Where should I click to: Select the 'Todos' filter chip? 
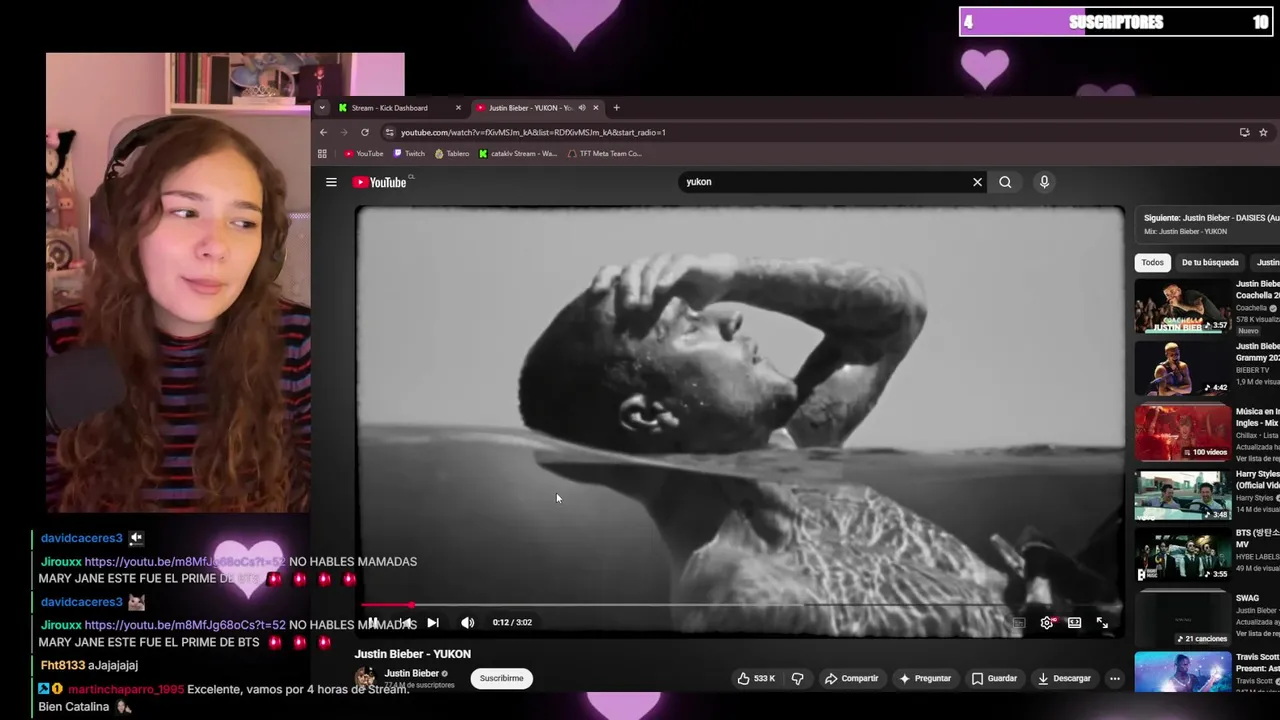[x=1152, y=262]
